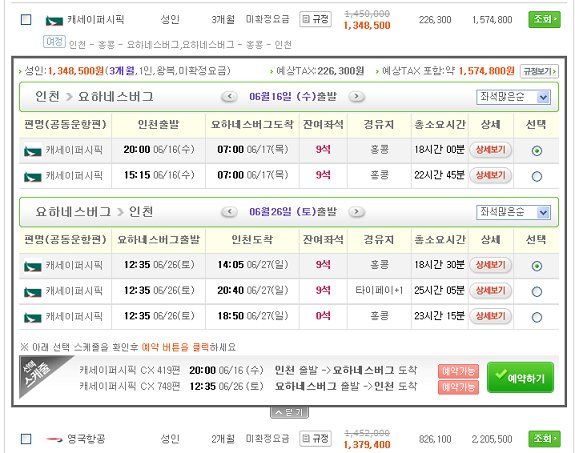Open 상세보기 for the 18시간 30분 flight

(x=490, y=265)
